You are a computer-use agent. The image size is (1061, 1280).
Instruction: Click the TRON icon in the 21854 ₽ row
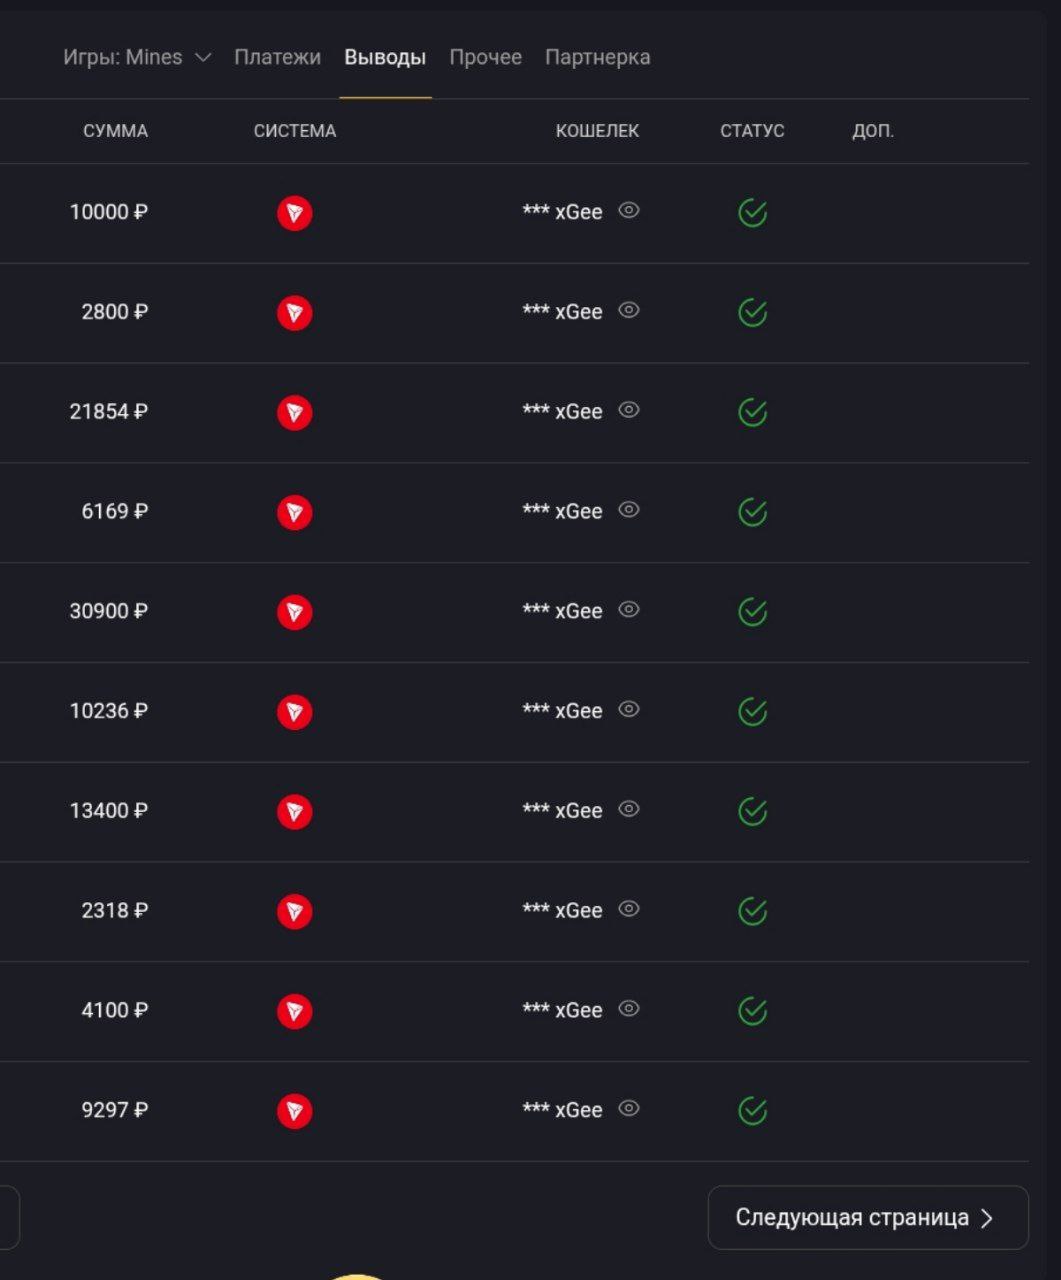[294, 412]
